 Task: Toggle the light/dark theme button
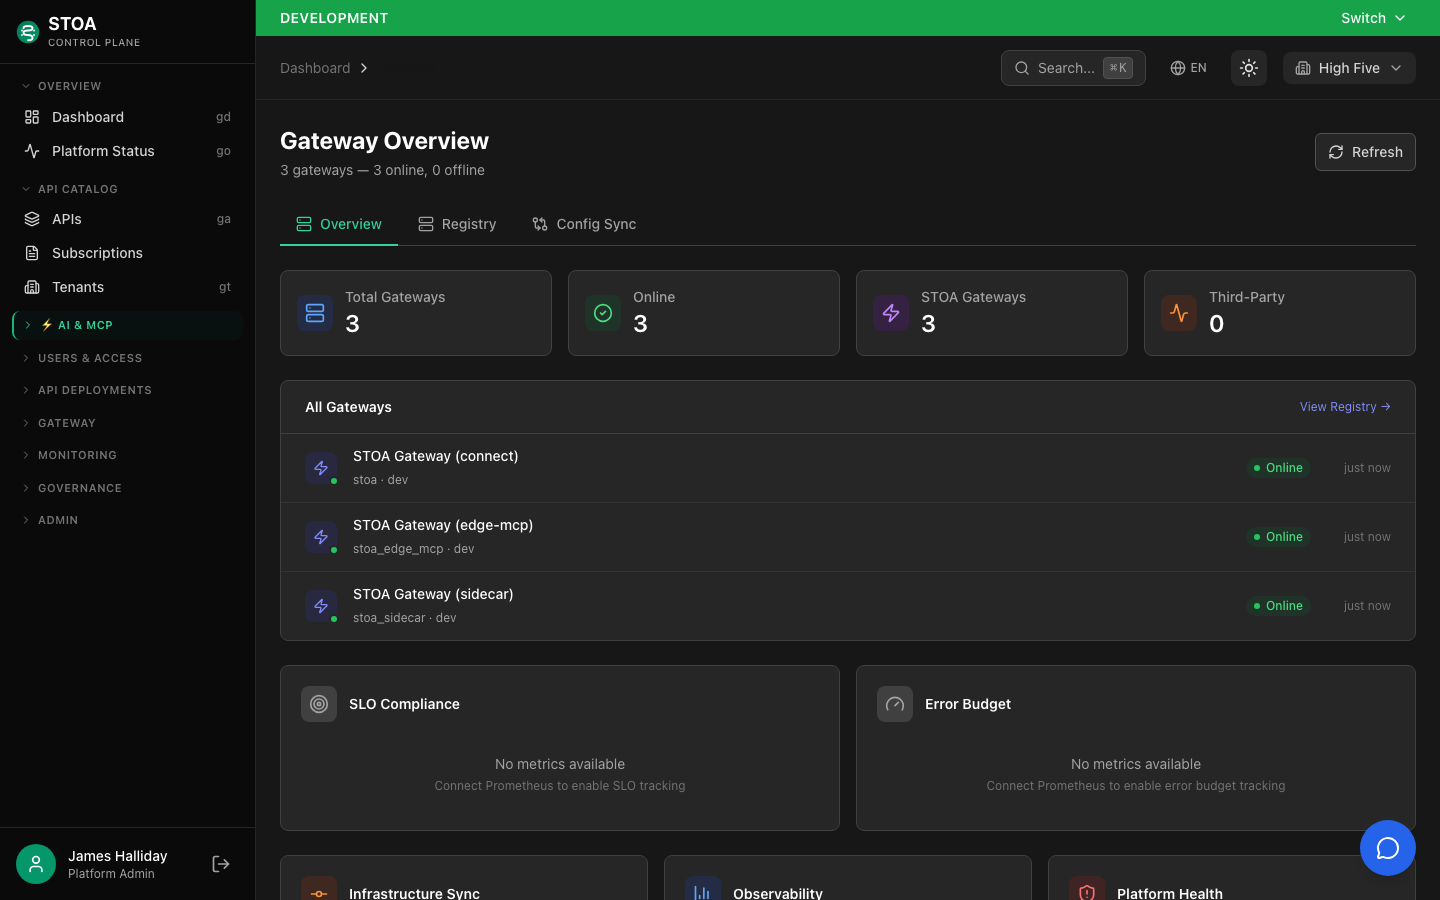click(1249, 68)
